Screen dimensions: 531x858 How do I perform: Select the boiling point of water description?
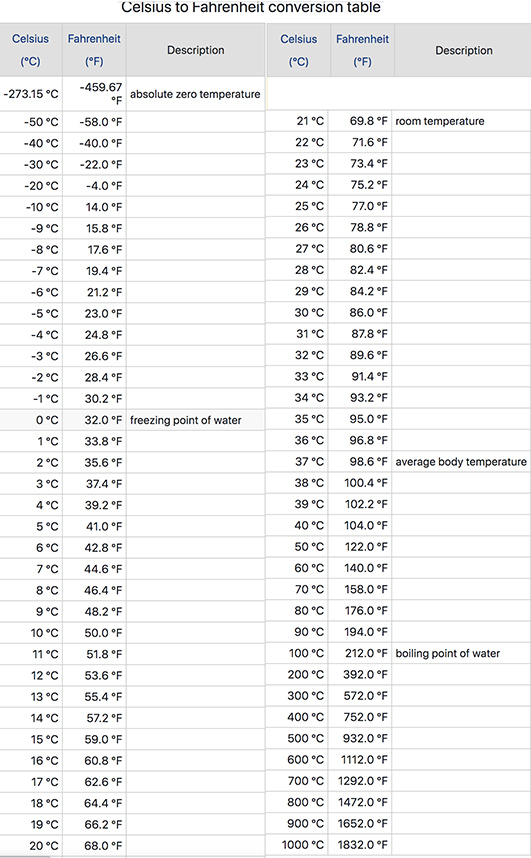447,653
